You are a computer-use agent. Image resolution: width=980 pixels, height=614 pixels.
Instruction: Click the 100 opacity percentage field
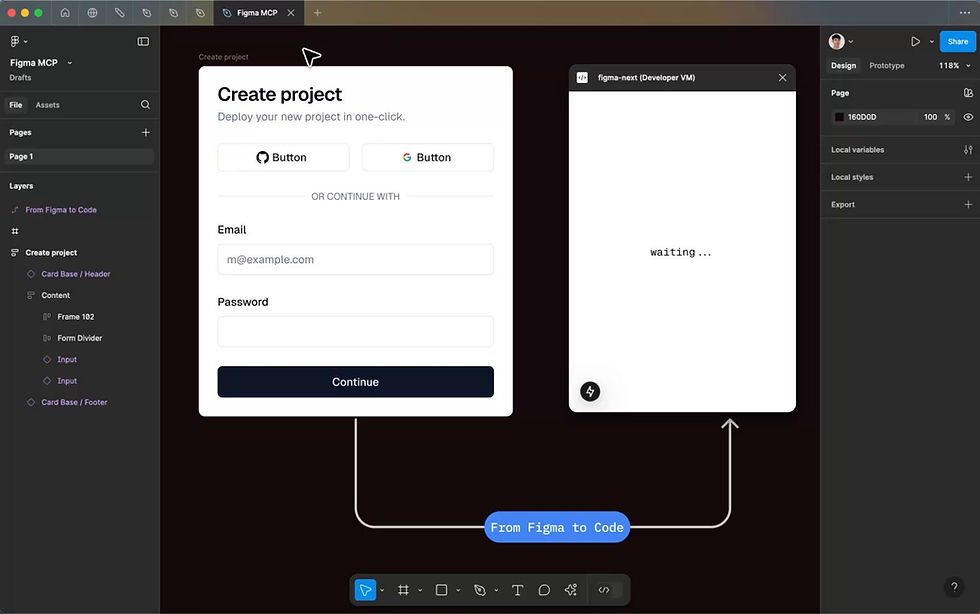point(930,117)
